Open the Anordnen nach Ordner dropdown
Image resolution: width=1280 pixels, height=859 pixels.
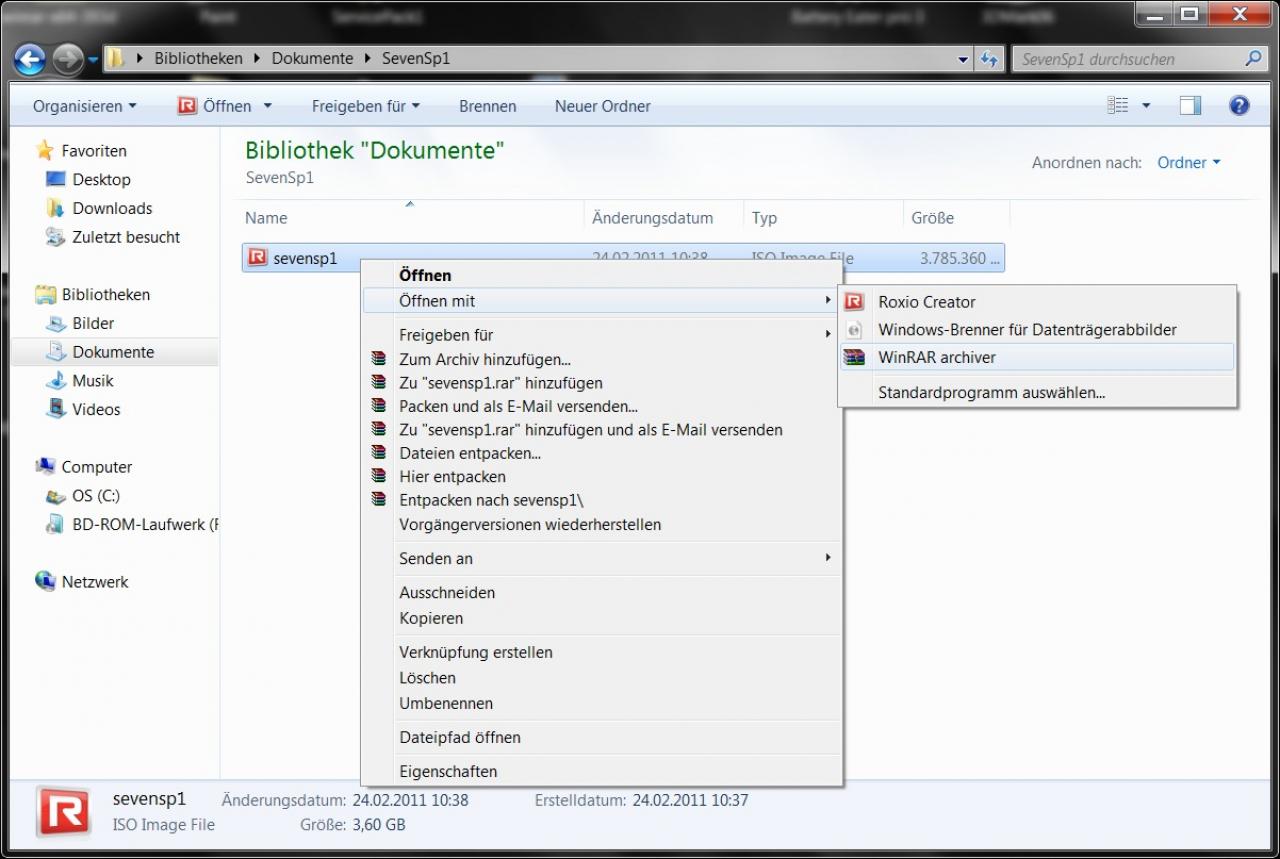tap(1189, 163)
